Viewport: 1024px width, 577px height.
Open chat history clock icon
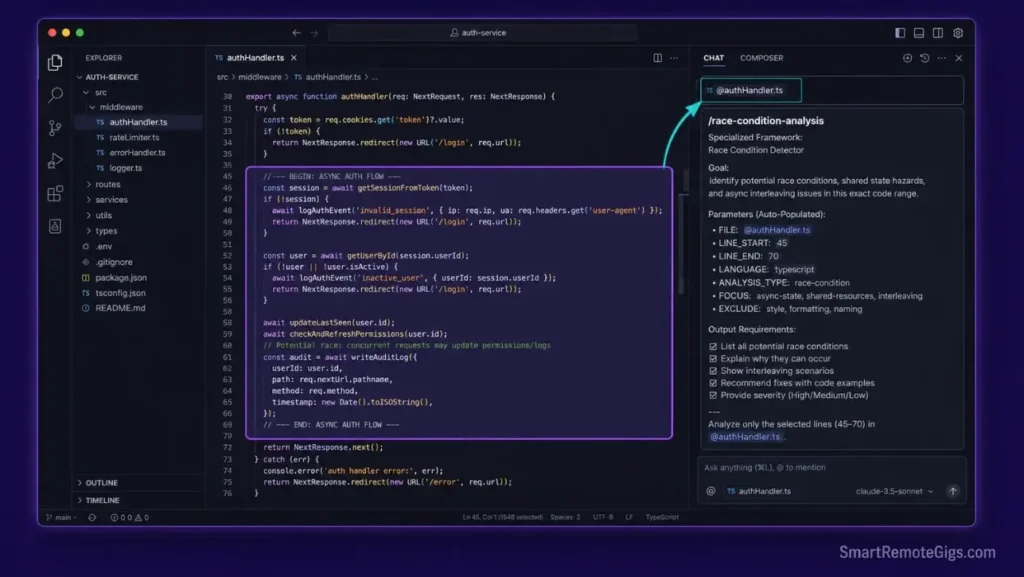(925, 58)
